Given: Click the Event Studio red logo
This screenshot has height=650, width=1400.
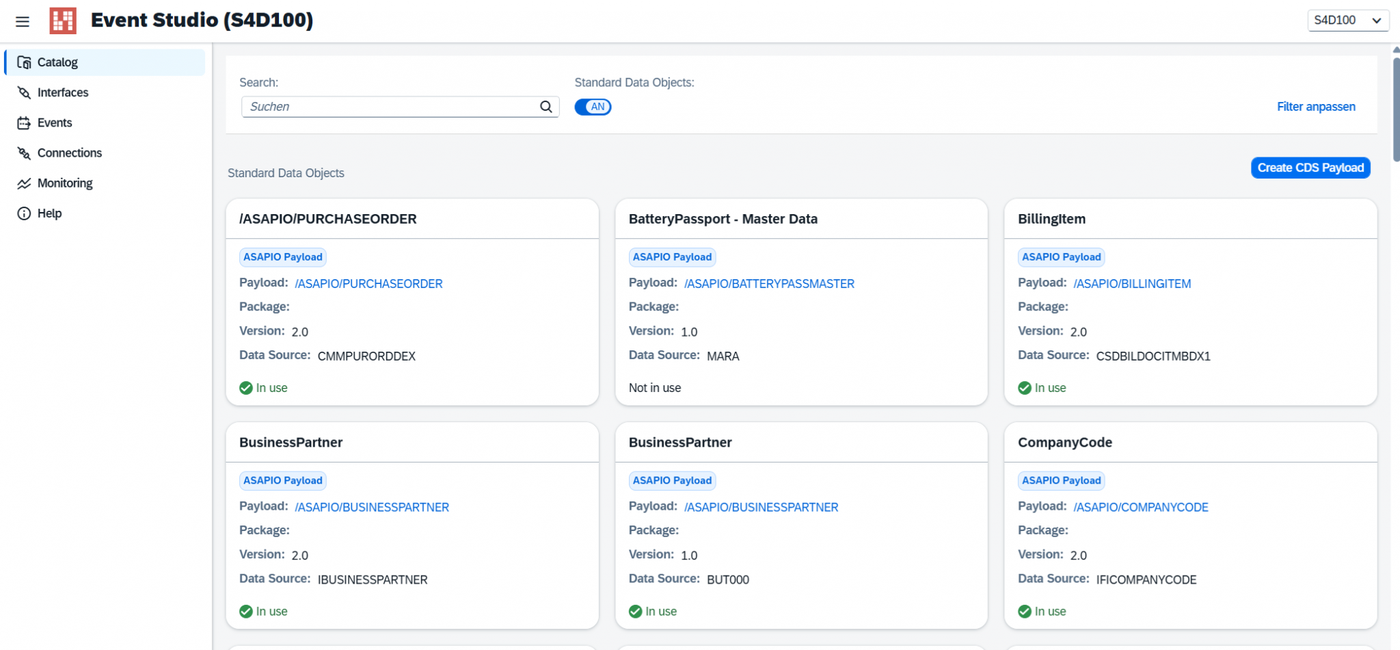Looking at the screenshot, I should pos(63,20).
